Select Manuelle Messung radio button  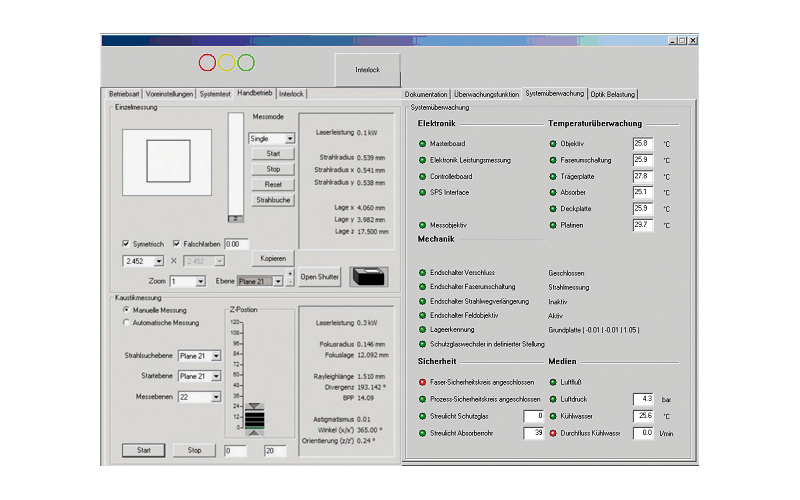click(126, 310)
